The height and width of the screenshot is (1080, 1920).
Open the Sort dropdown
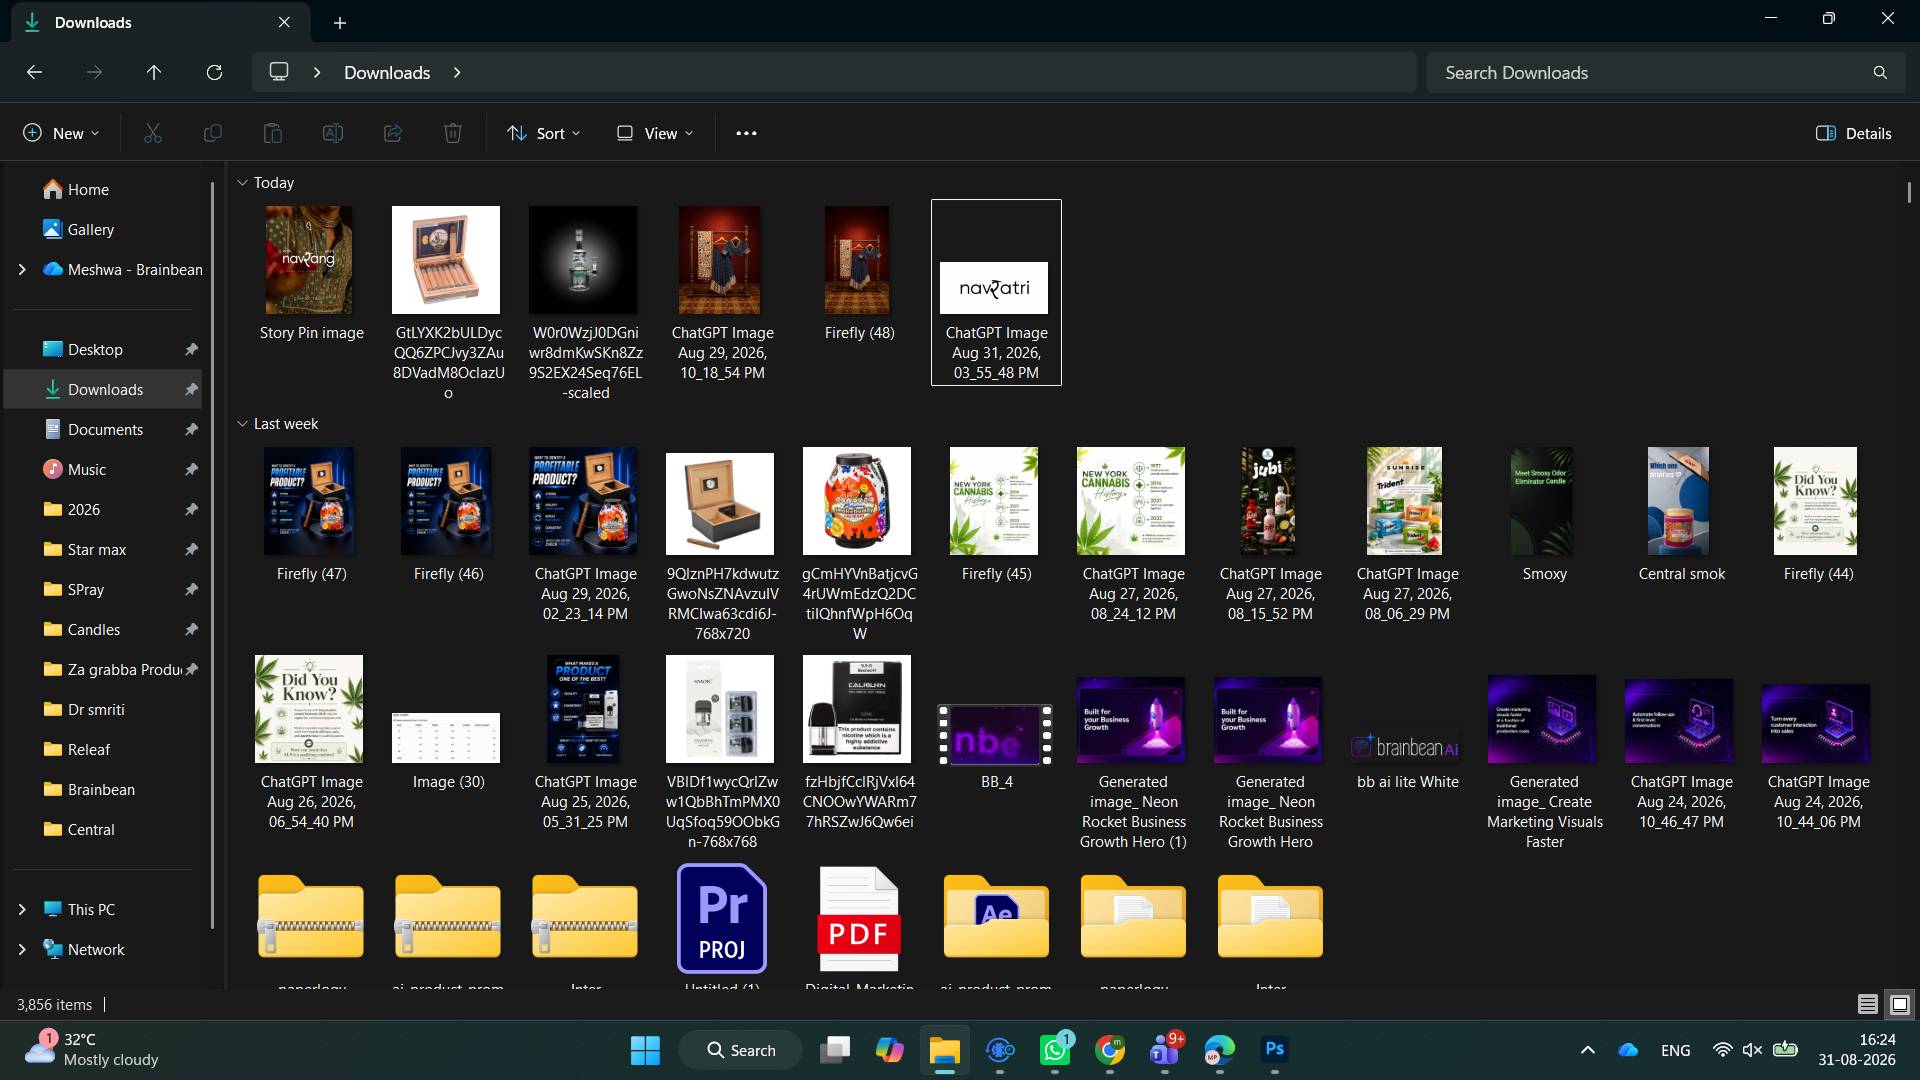[543, 133]
